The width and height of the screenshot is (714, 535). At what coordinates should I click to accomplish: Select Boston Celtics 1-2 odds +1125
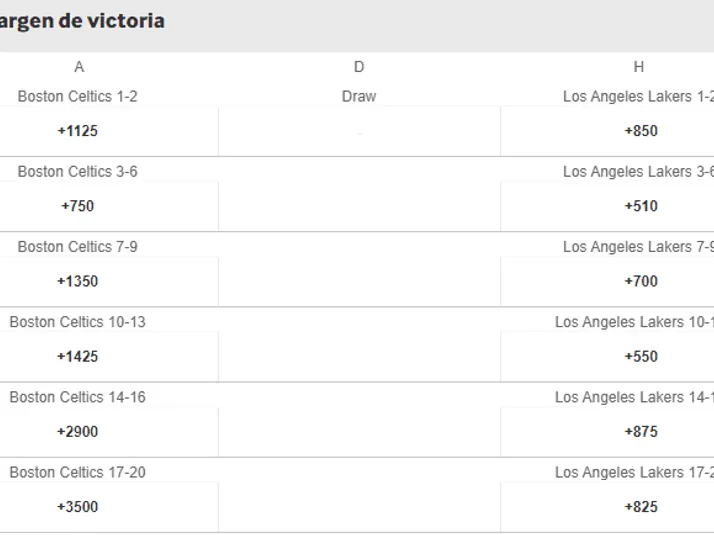(x=78, y=131)
